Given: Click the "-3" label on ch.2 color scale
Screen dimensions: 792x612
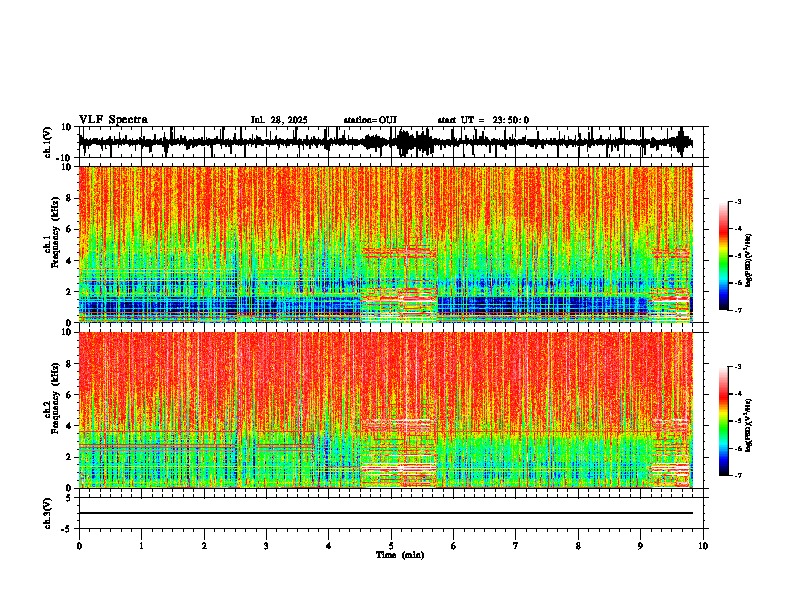Looking at the screenshot, I should (x=738, y=367).
